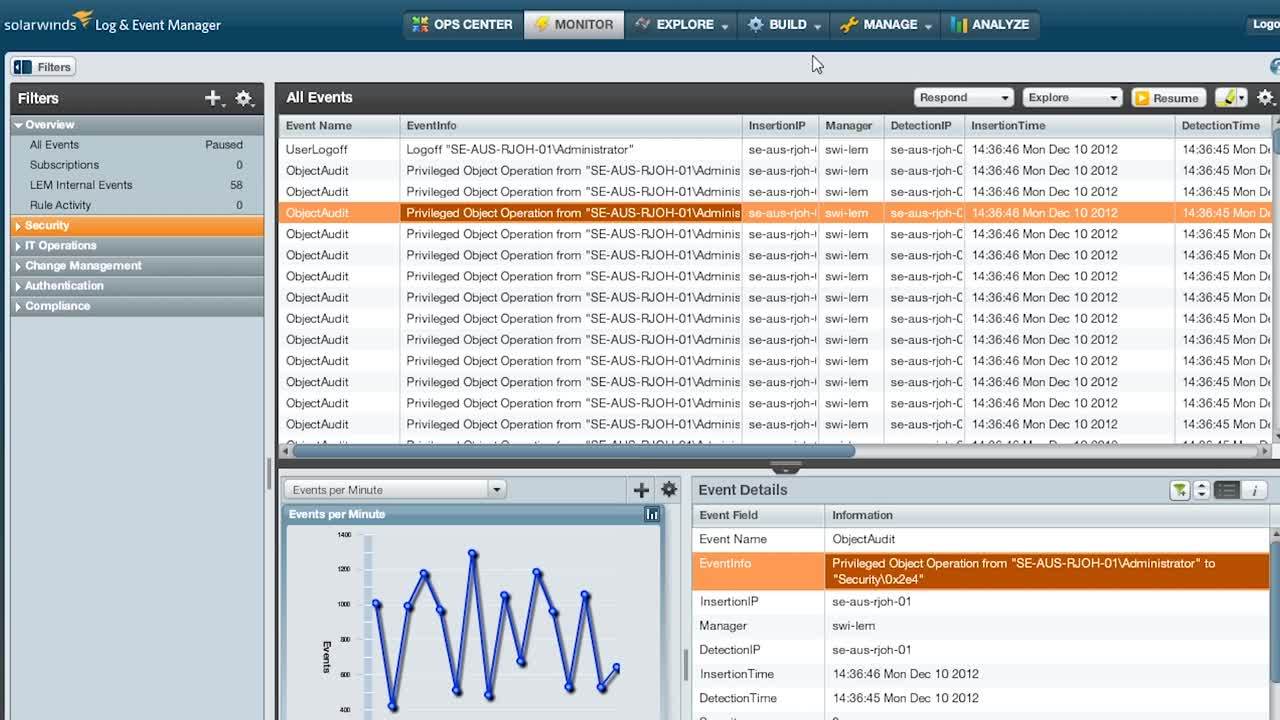
Task: Add a new widget with plus icon
Action: (x=641, y=490)
